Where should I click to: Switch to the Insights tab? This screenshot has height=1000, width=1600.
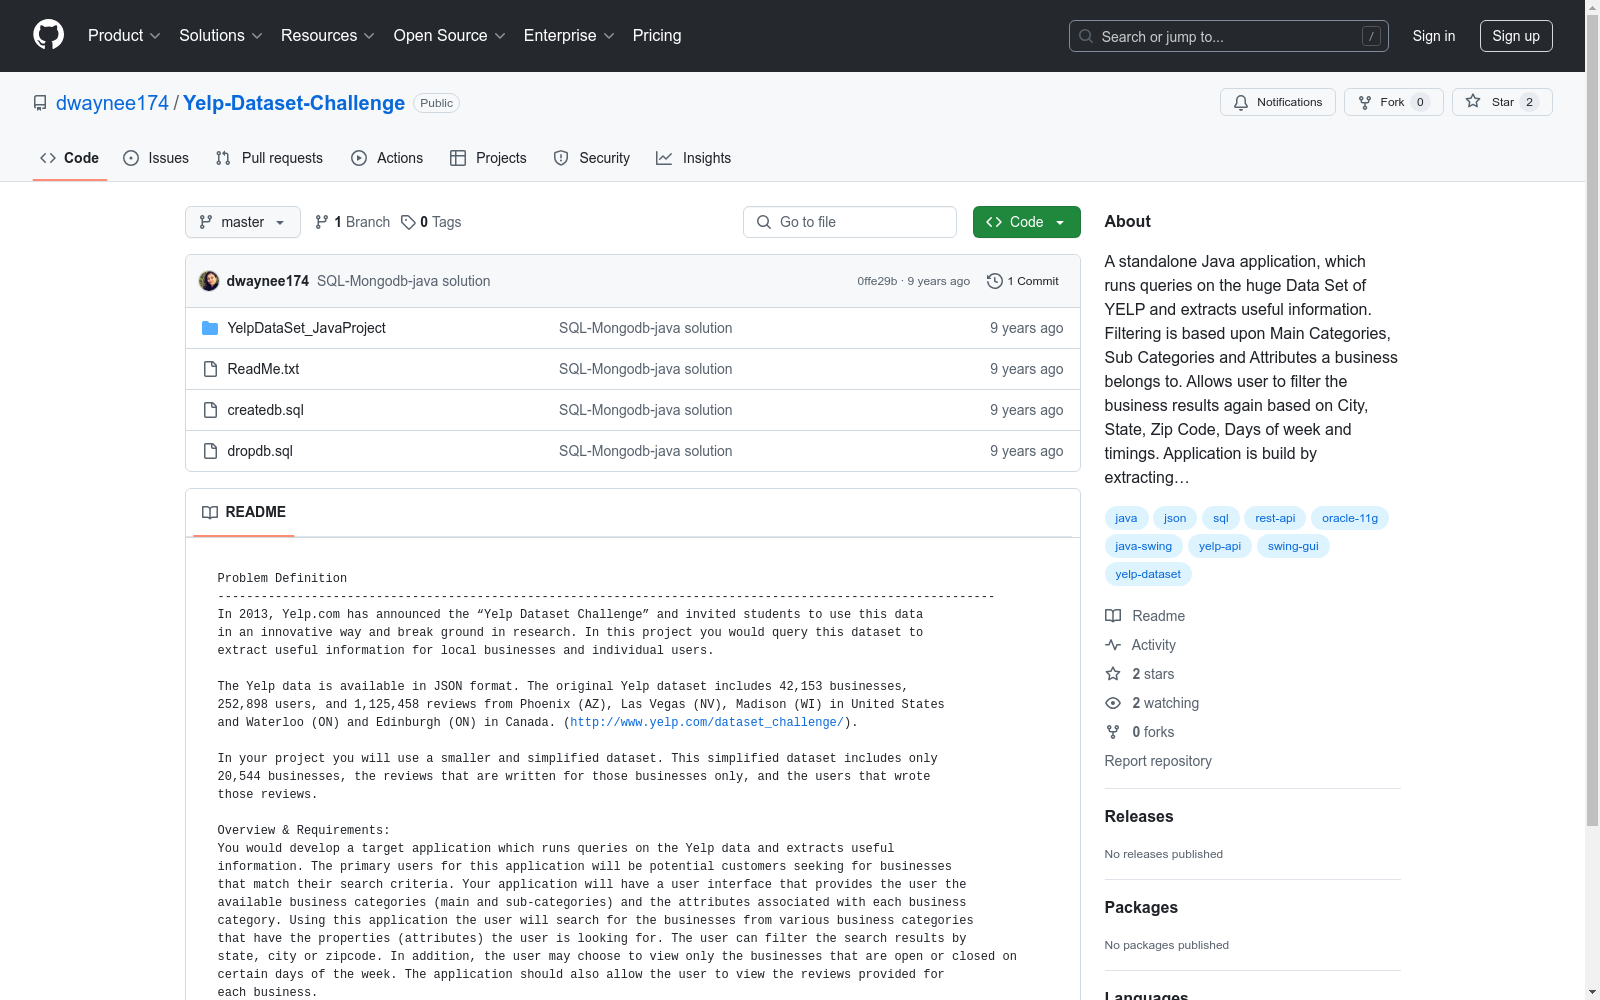tap(694, 158)
